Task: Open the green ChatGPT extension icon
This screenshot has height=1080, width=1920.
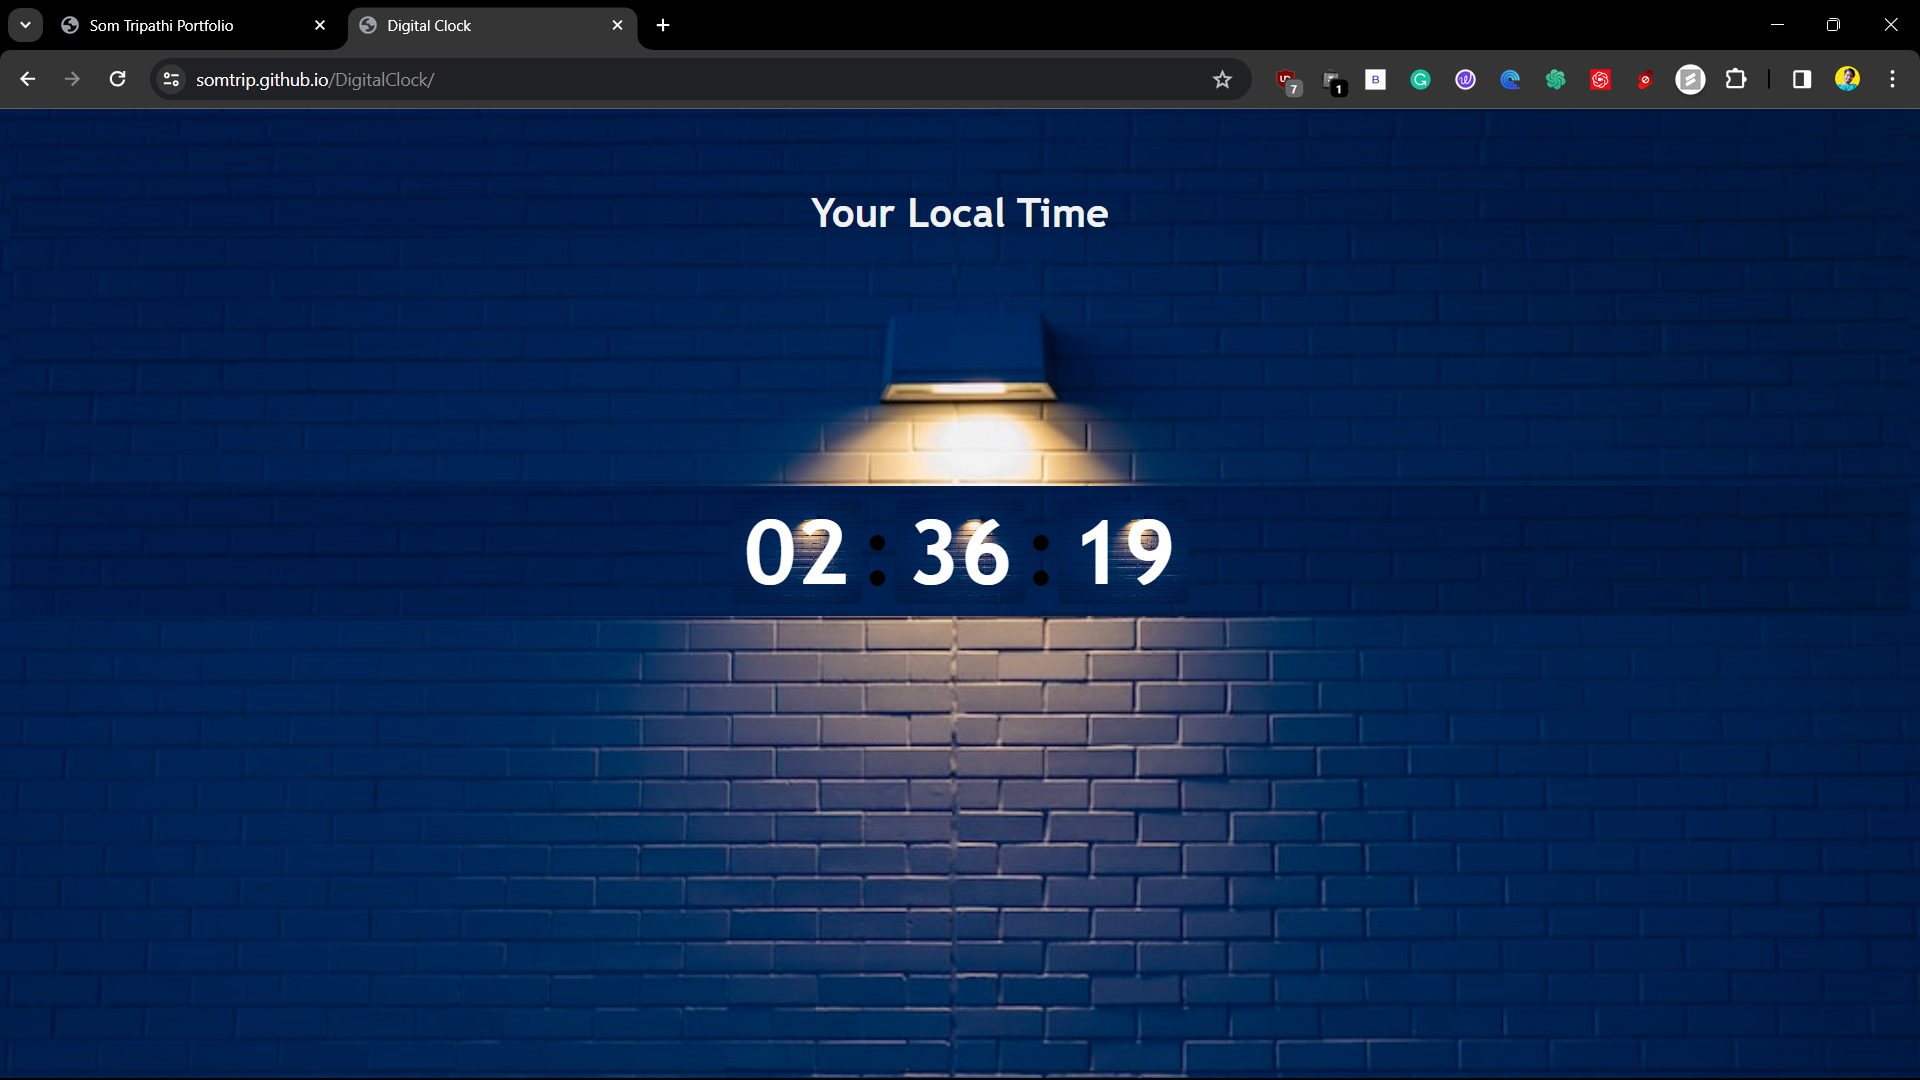Action: click(x=1555, y=80)
